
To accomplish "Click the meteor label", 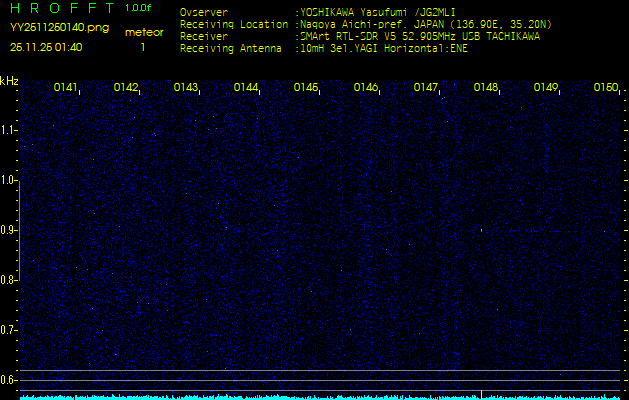I will pos(144,33).
